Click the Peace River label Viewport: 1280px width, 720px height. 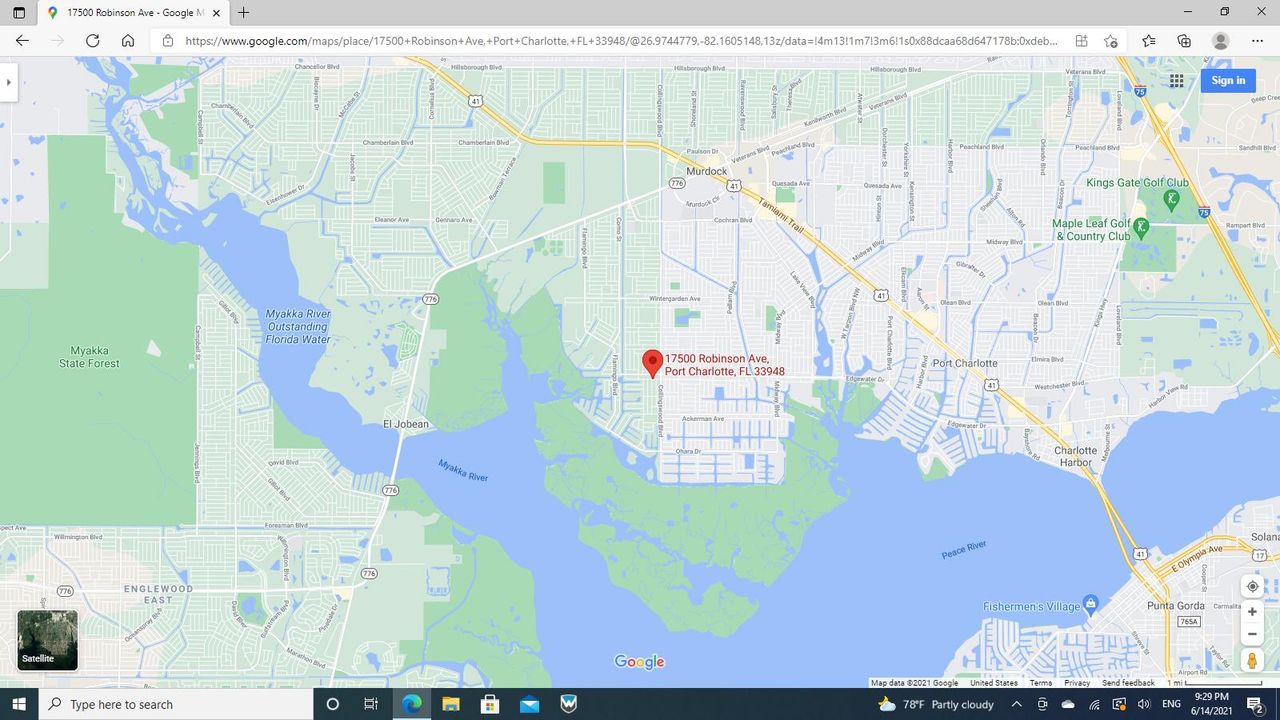coord(964,550)
